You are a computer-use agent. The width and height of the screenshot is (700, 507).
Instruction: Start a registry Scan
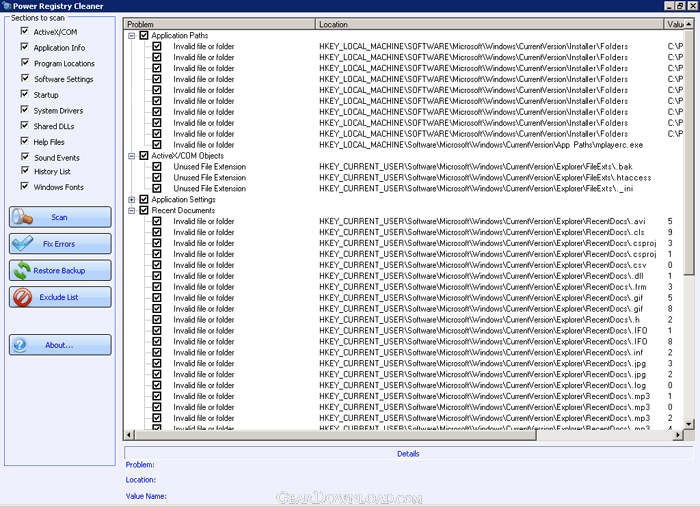coord(60,217)
